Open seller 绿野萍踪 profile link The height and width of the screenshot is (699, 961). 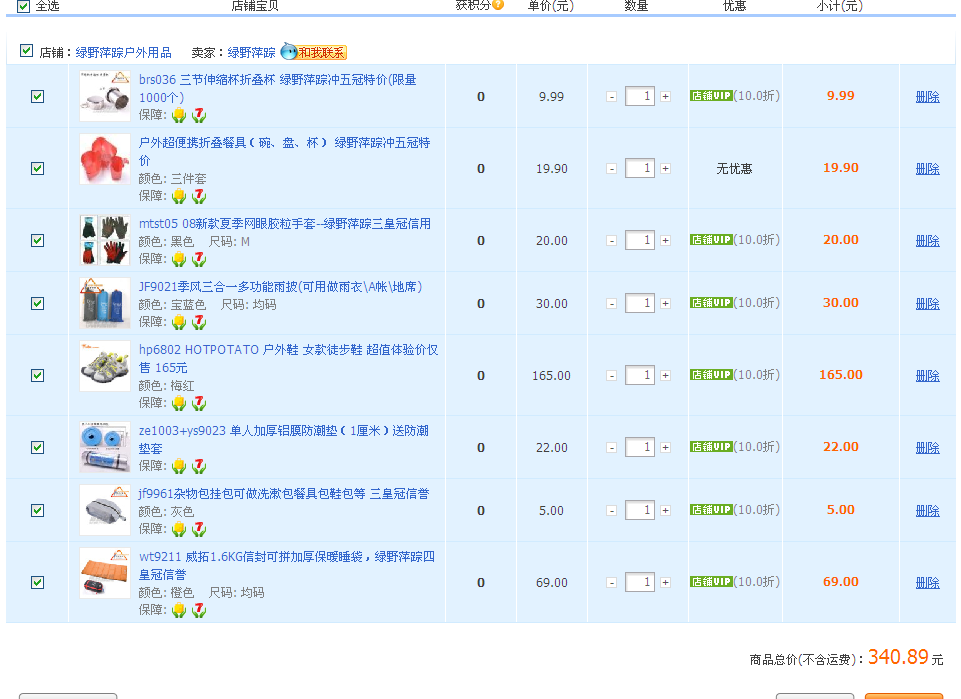point(251,53)
